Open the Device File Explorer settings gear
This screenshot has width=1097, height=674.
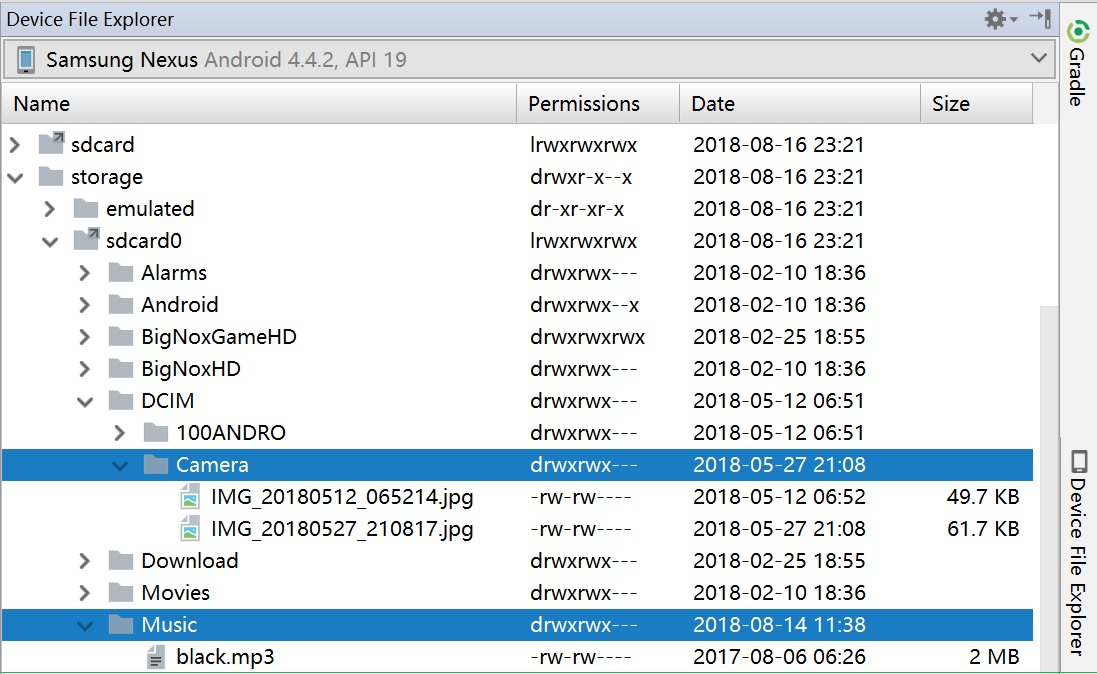(x=994, y=18)
